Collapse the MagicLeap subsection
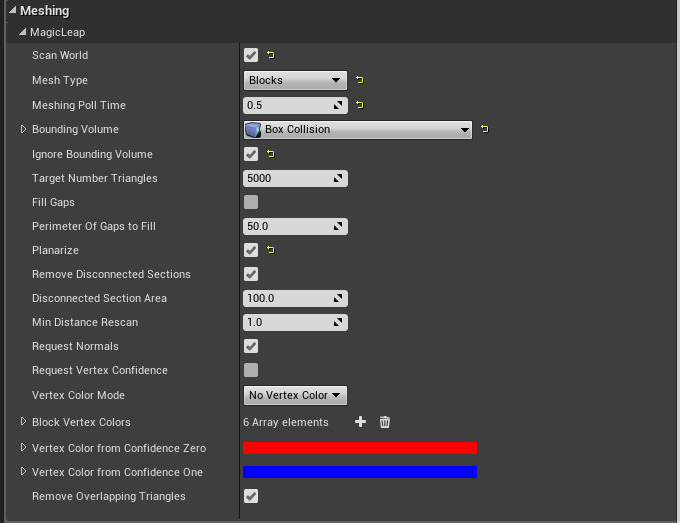The image size is (680, 523). coord(23,32)
